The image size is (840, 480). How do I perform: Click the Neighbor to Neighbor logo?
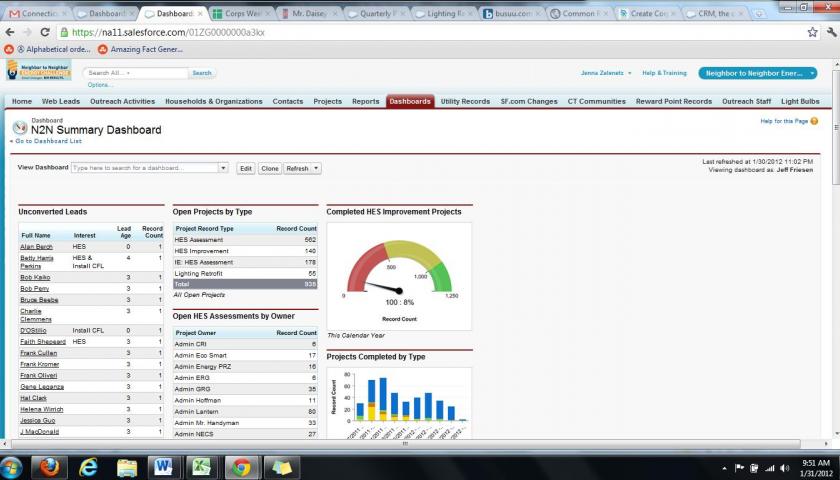tap(39, 70)
